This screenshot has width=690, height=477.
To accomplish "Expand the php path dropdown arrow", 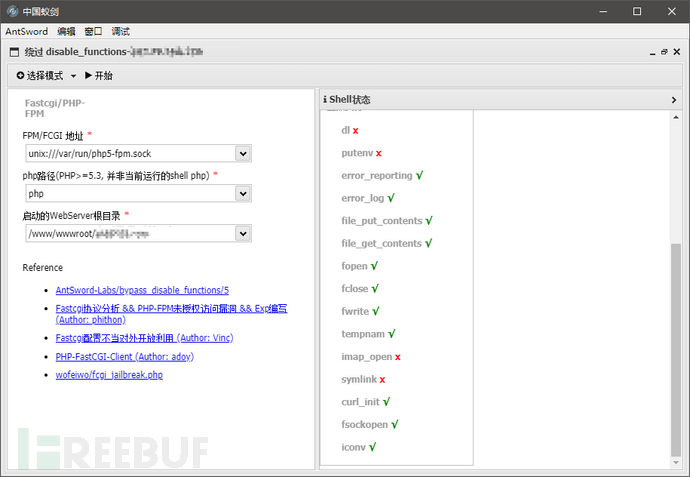I will (x=243, y=194).
